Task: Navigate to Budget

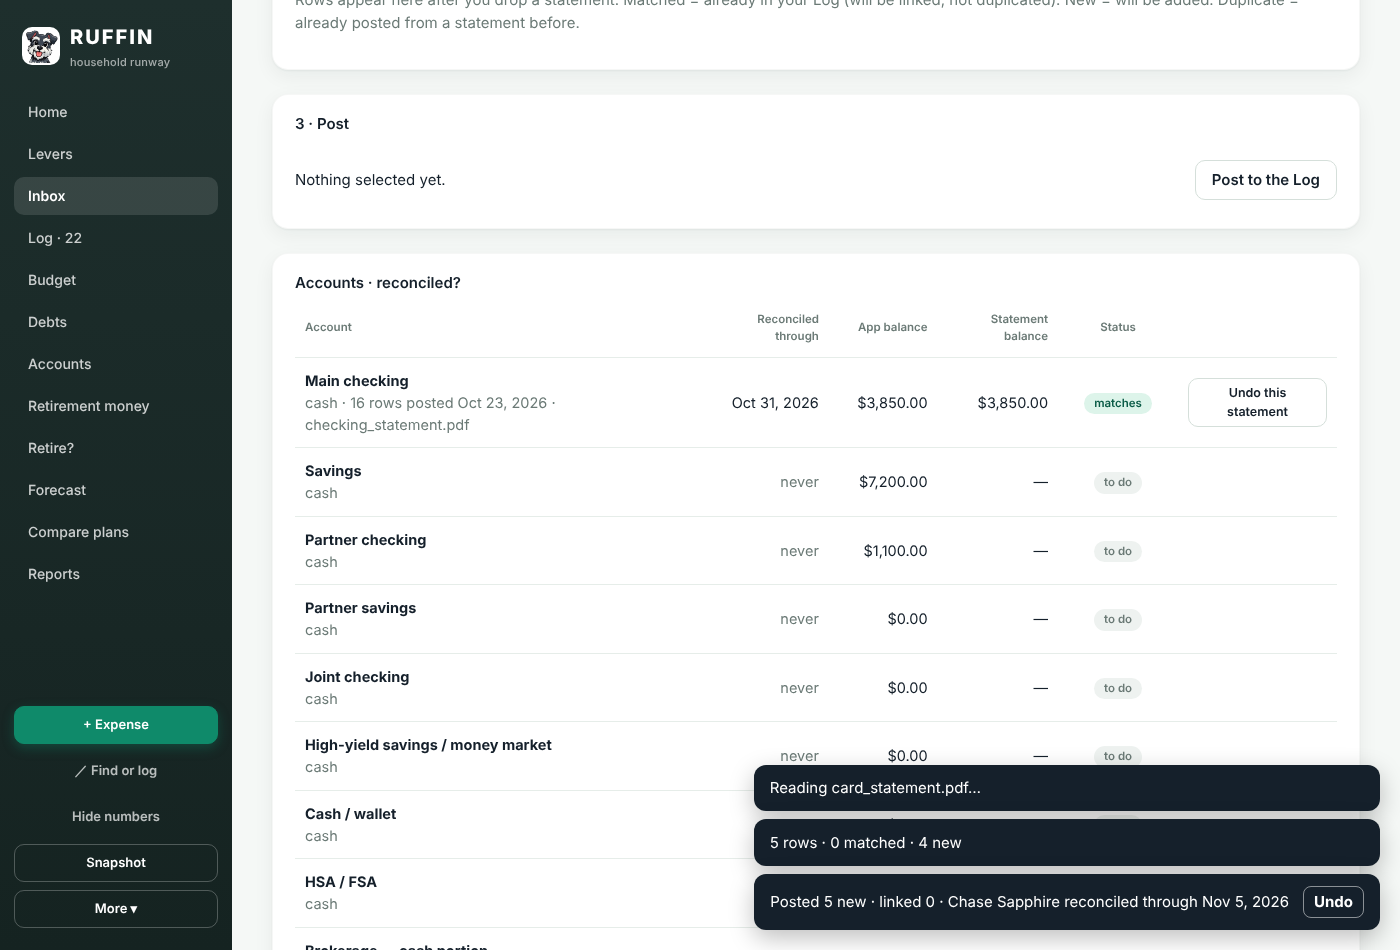Action: (116, 280)
